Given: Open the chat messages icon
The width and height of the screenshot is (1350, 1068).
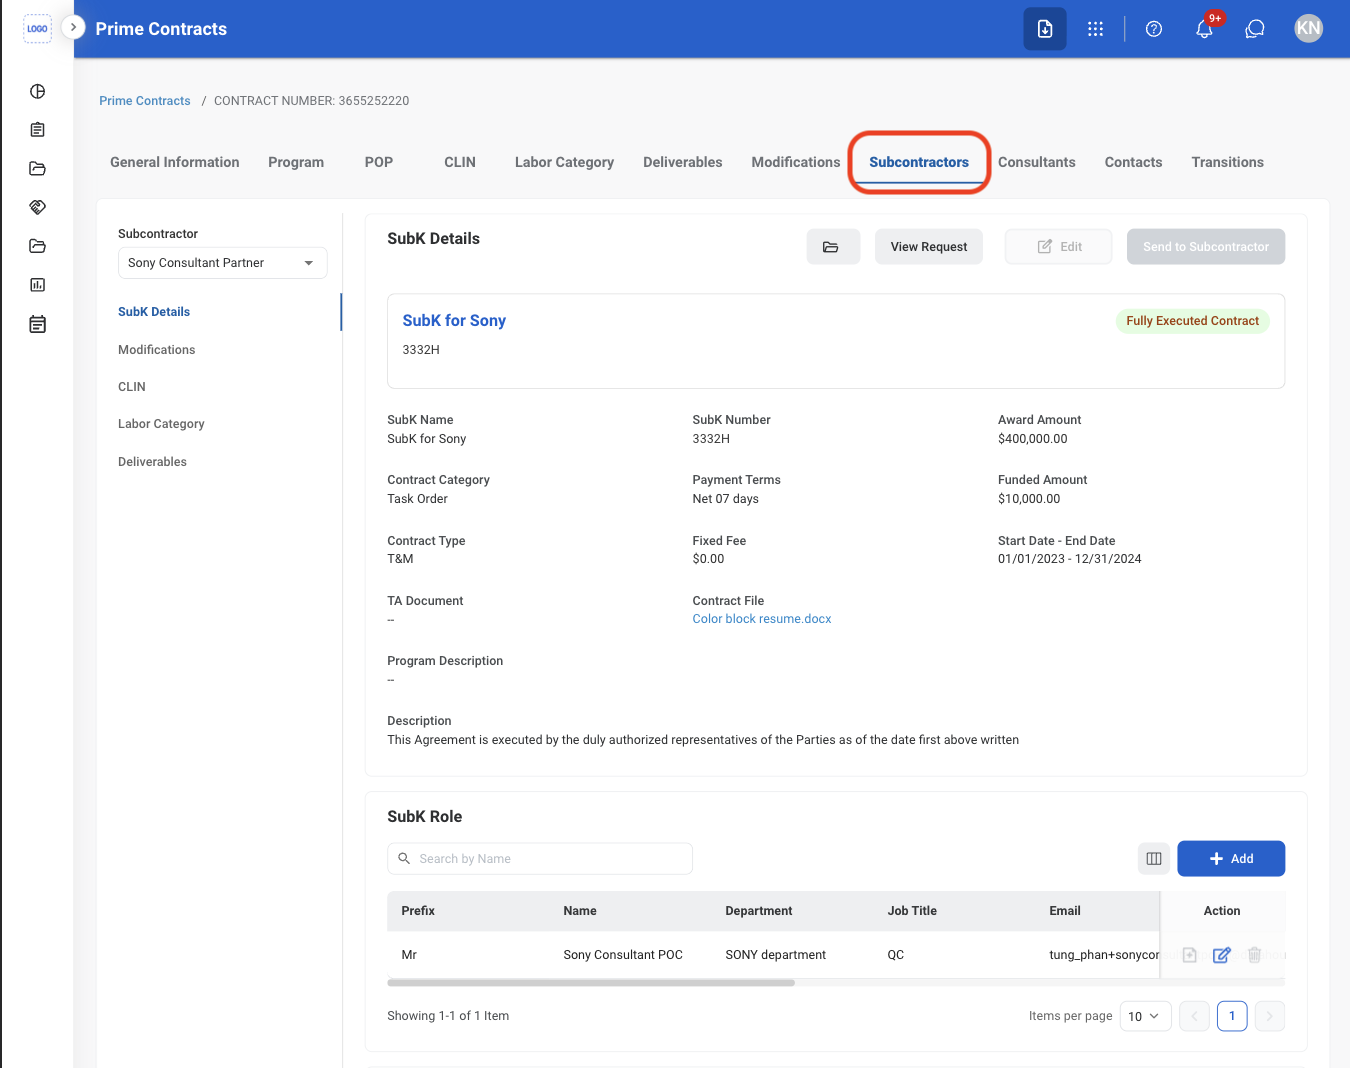Looking at the screenshot, I should click(x=1255, y=29).
